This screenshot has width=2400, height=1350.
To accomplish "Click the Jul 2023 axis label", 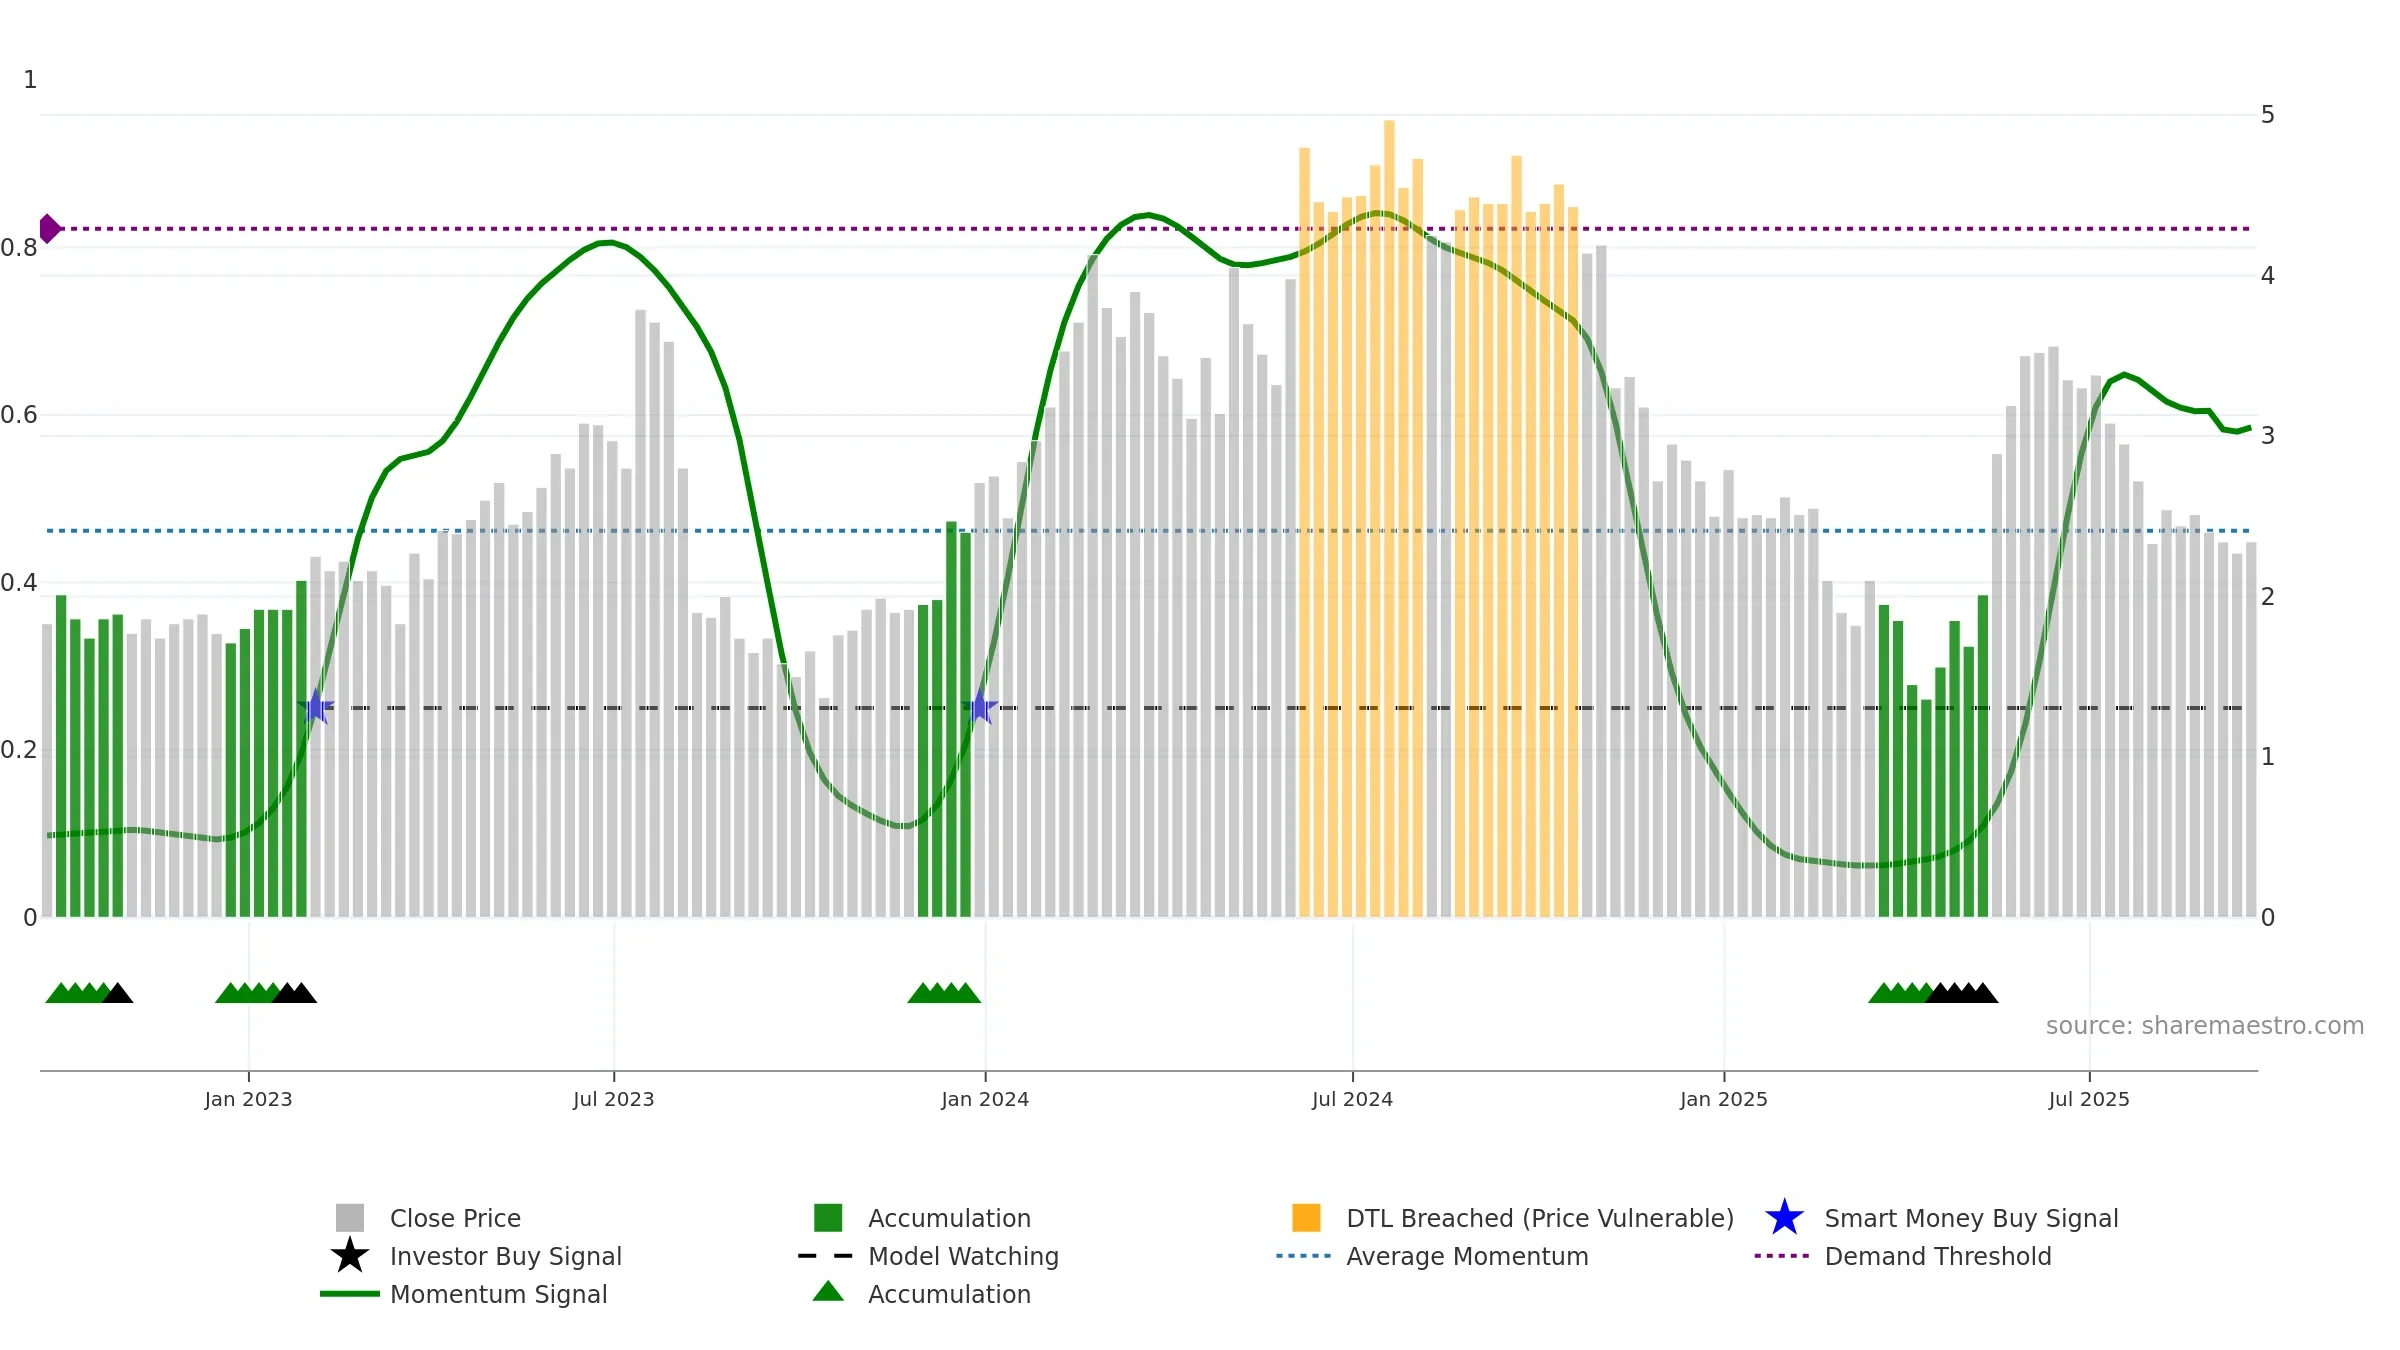I will (x=614, y=1099).
